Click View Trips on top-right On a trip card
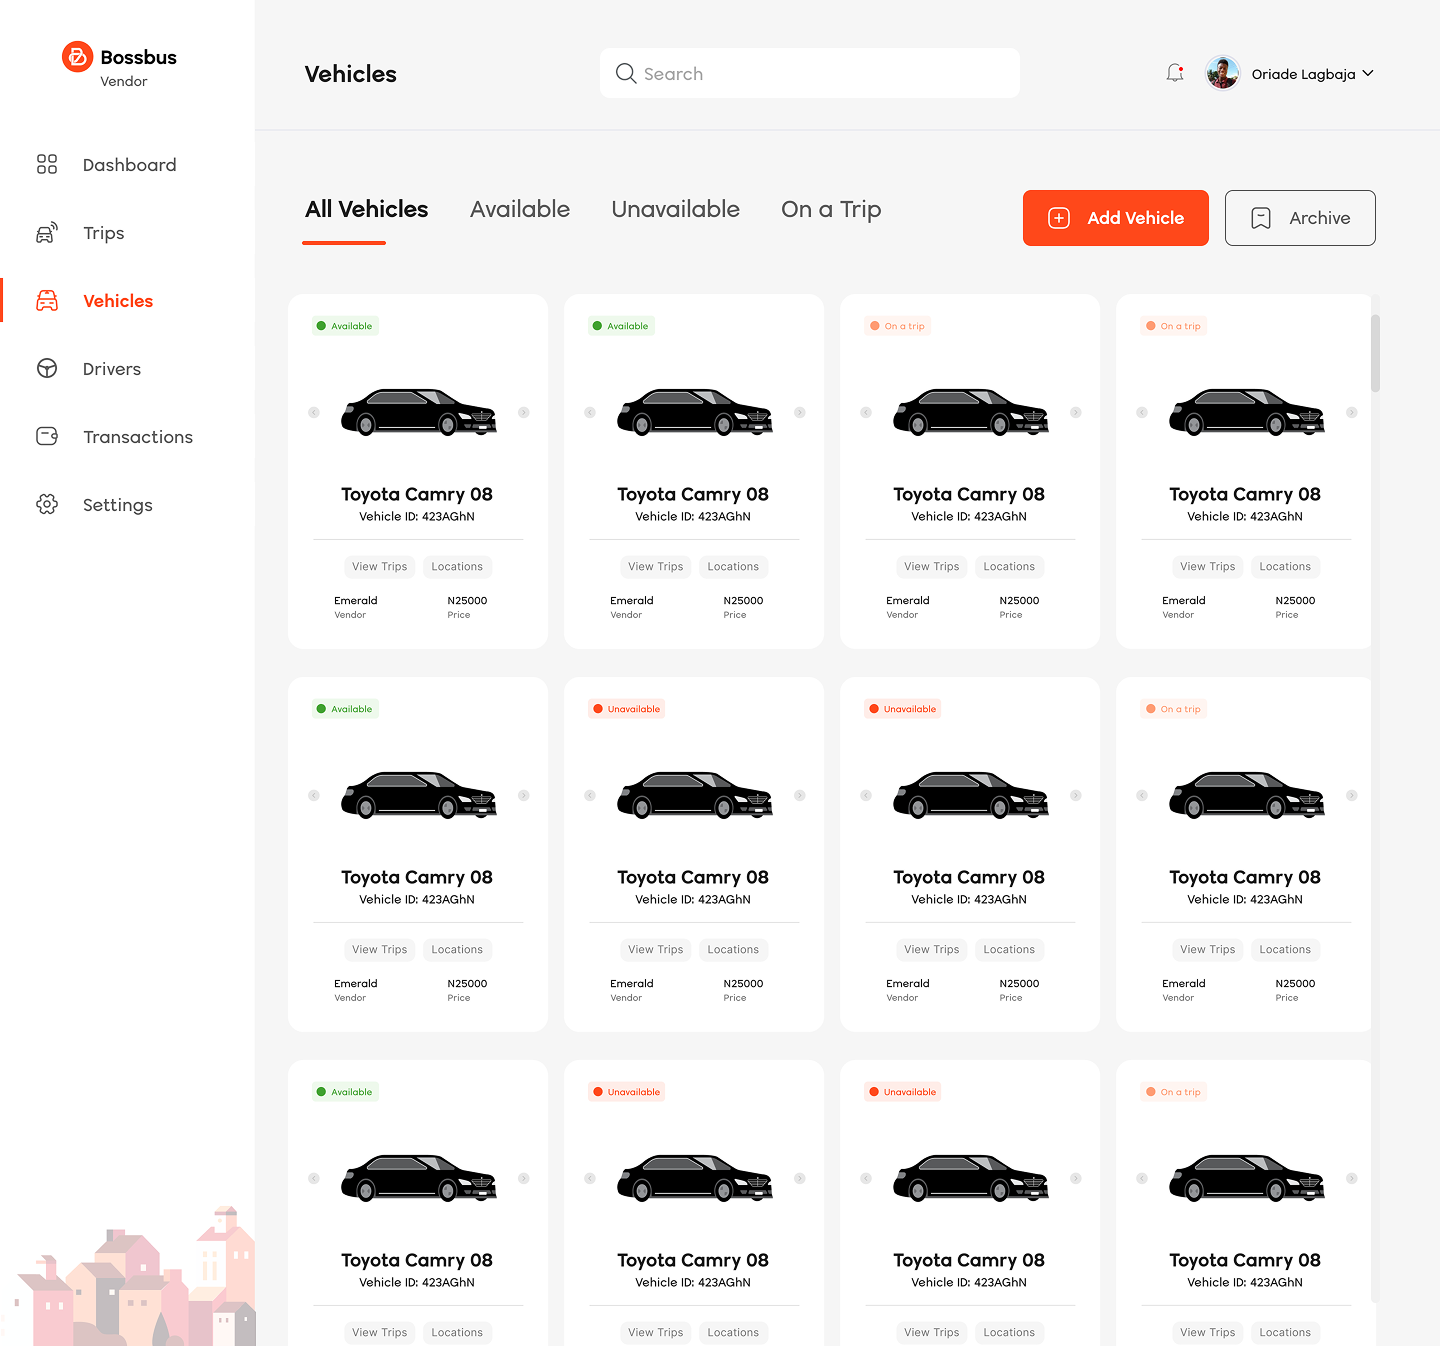Viewport: 1440px width, 1346px height. pyautogui.click(x=1208, y=567)
